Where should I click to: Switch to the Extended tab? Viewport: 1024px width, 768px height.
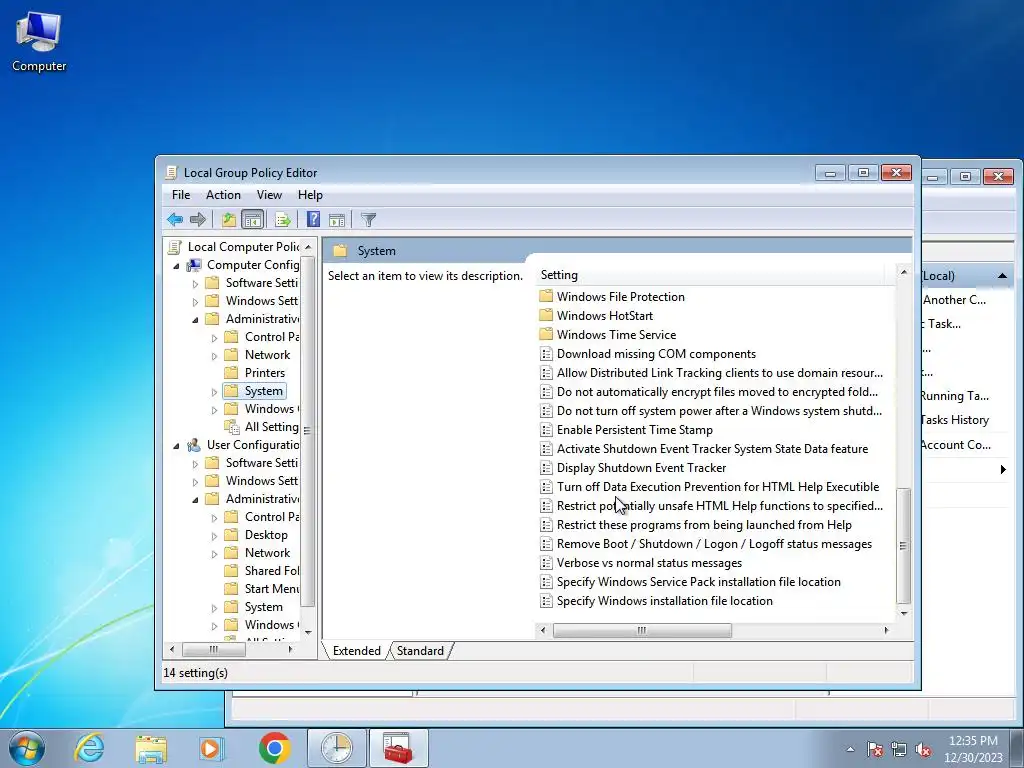357,650
